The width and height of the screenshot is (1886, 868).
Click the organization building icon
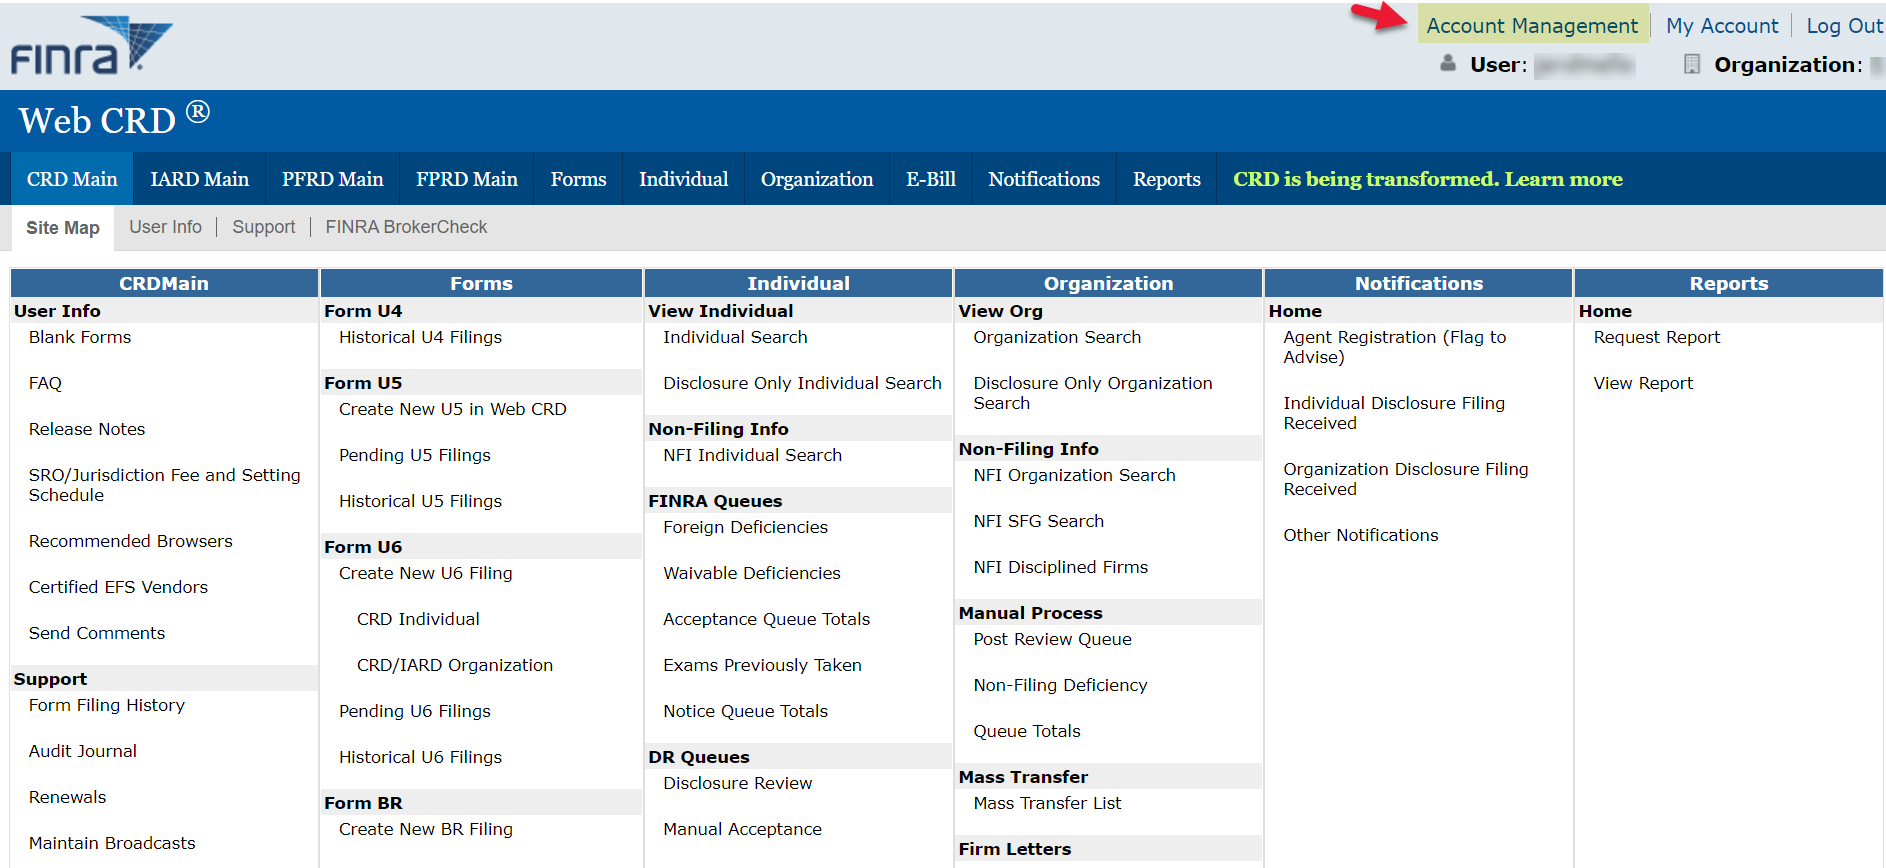[x=1691, y=64]
